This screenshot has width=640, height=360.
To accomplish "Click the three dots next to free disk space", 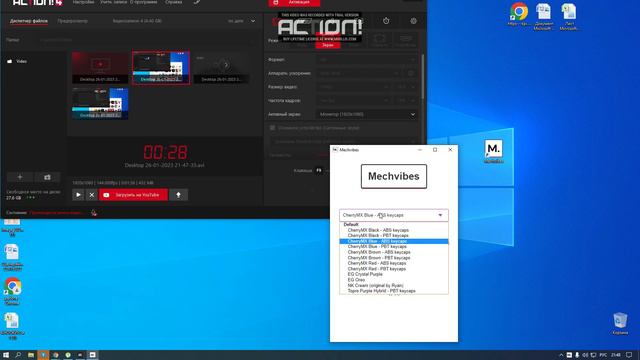I will [x=31, y=198].
